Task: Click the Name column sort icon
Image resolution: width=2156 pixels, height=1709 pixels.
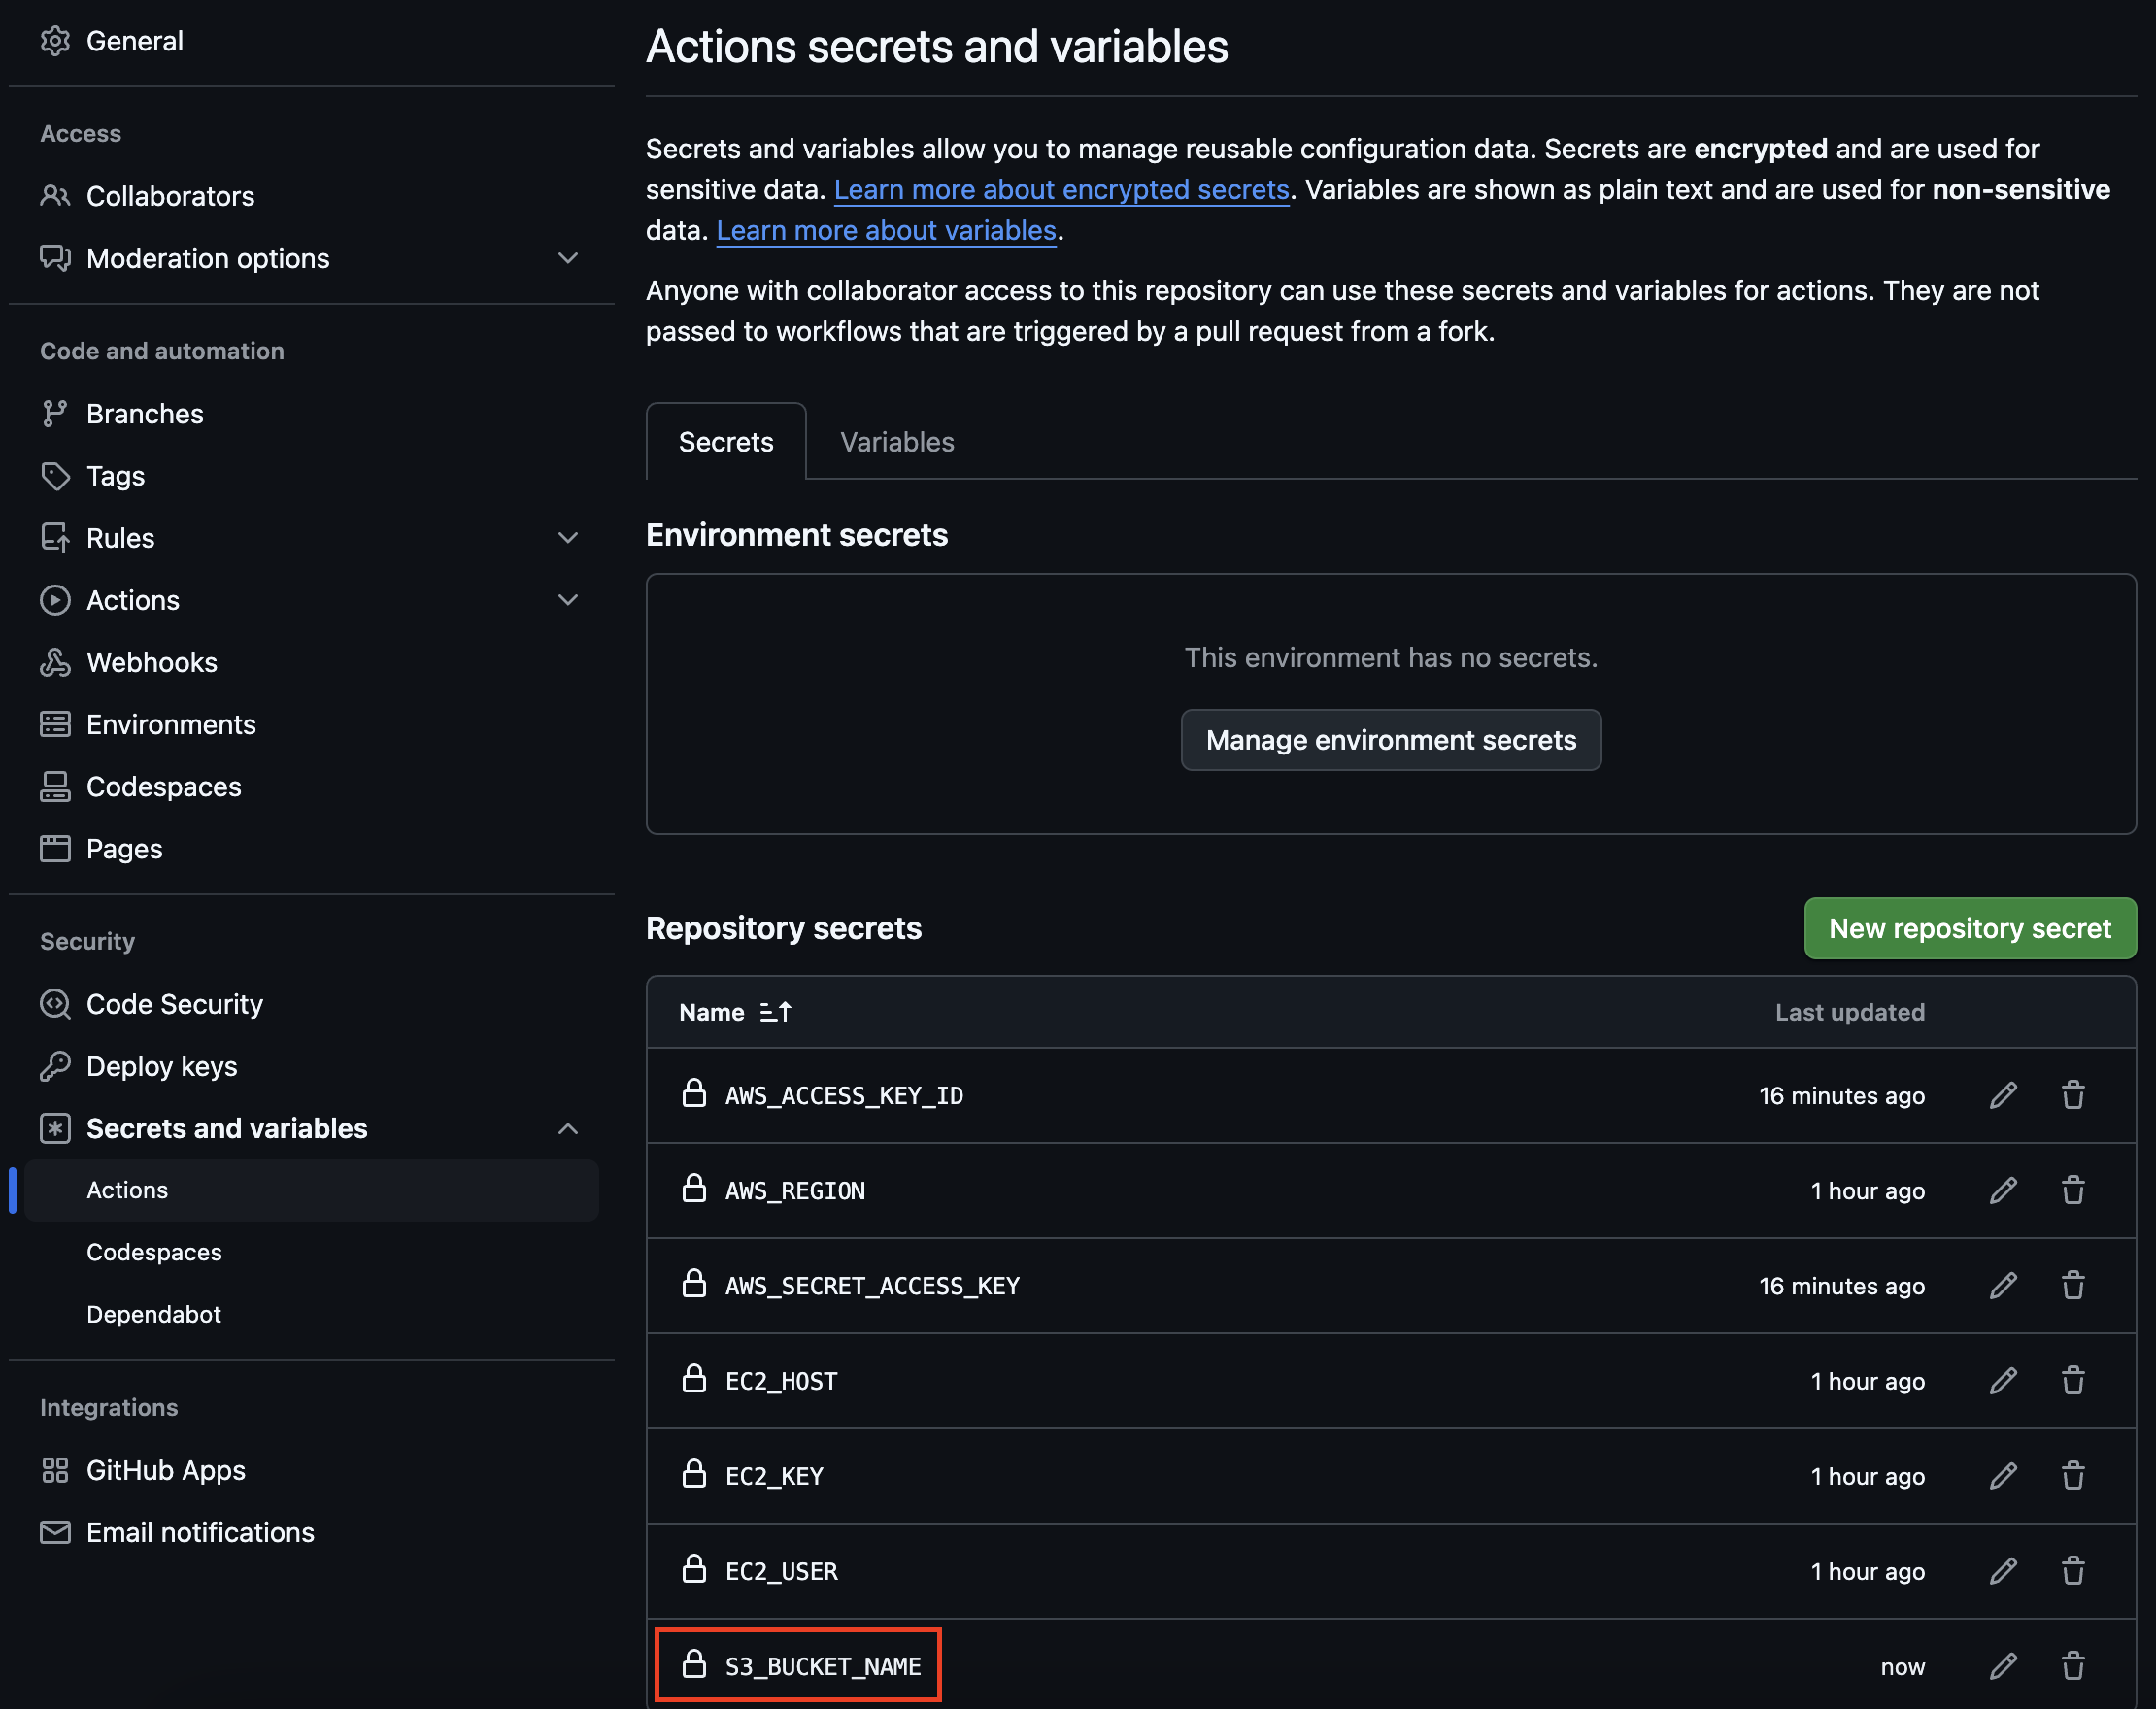Action: [x=775, y=1012]
